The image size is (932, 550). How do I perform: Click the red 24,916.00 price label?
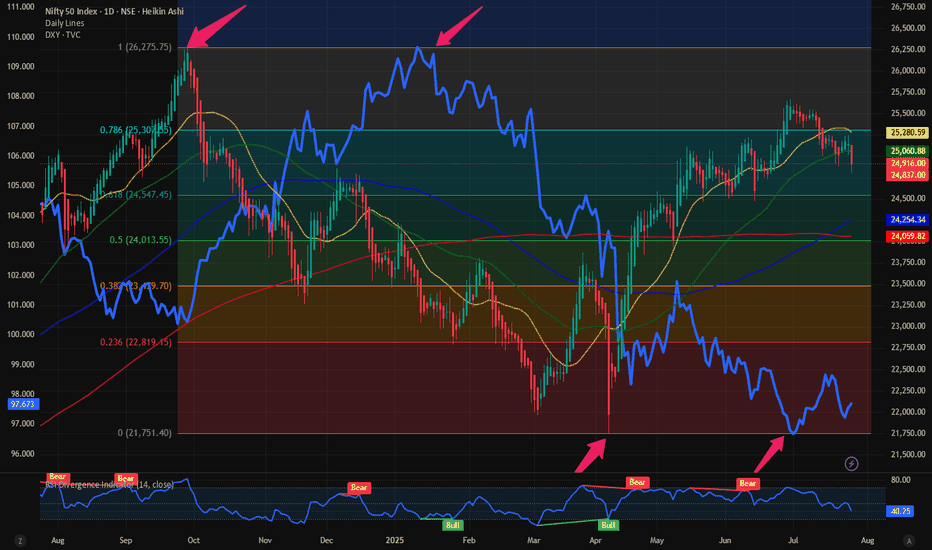coord(908,164)
